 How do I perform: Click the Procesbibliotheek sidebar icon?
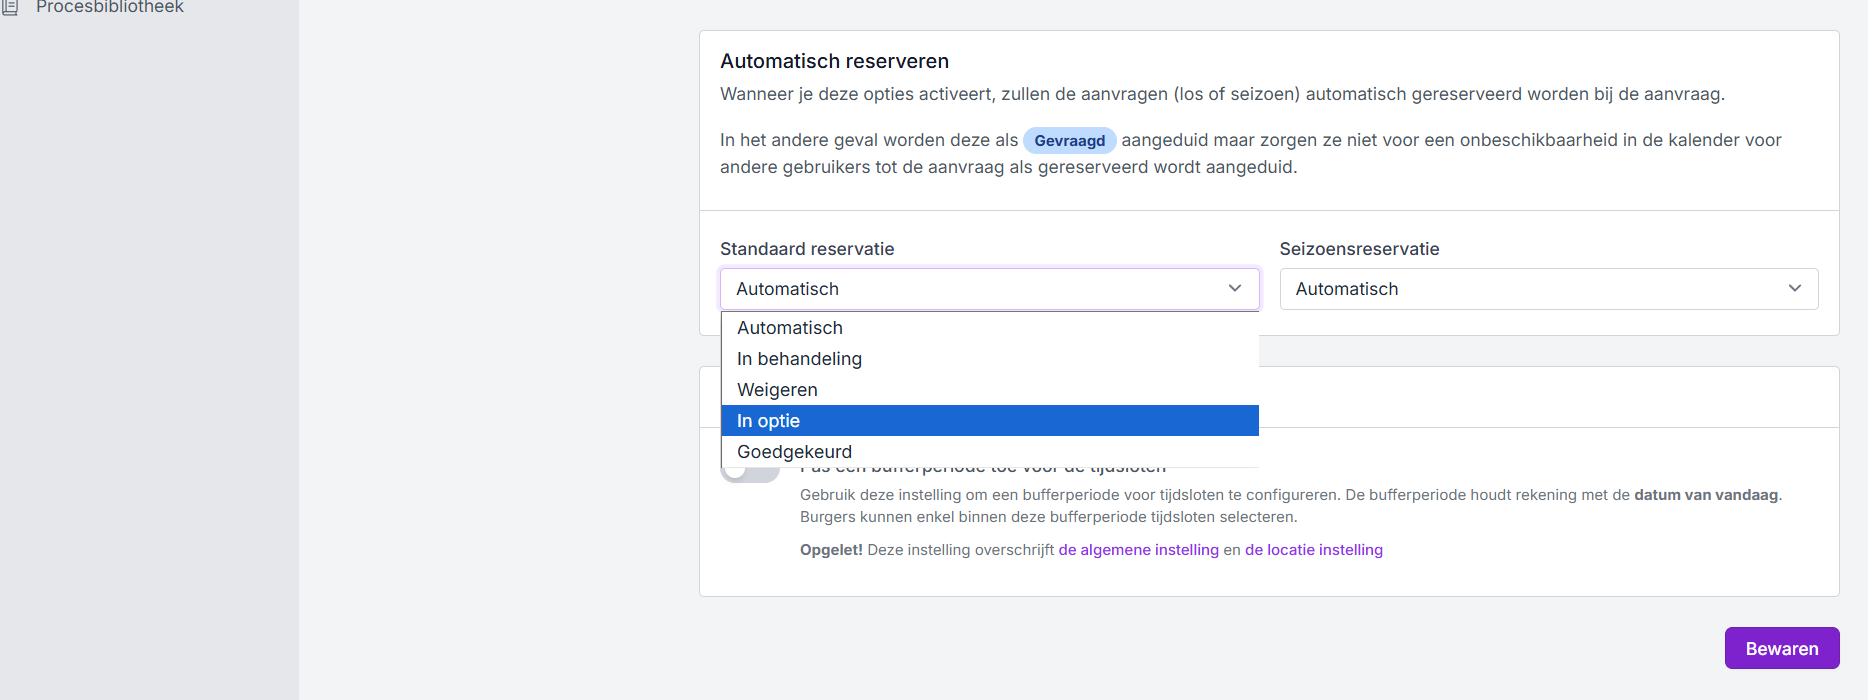tap(10, 7)
